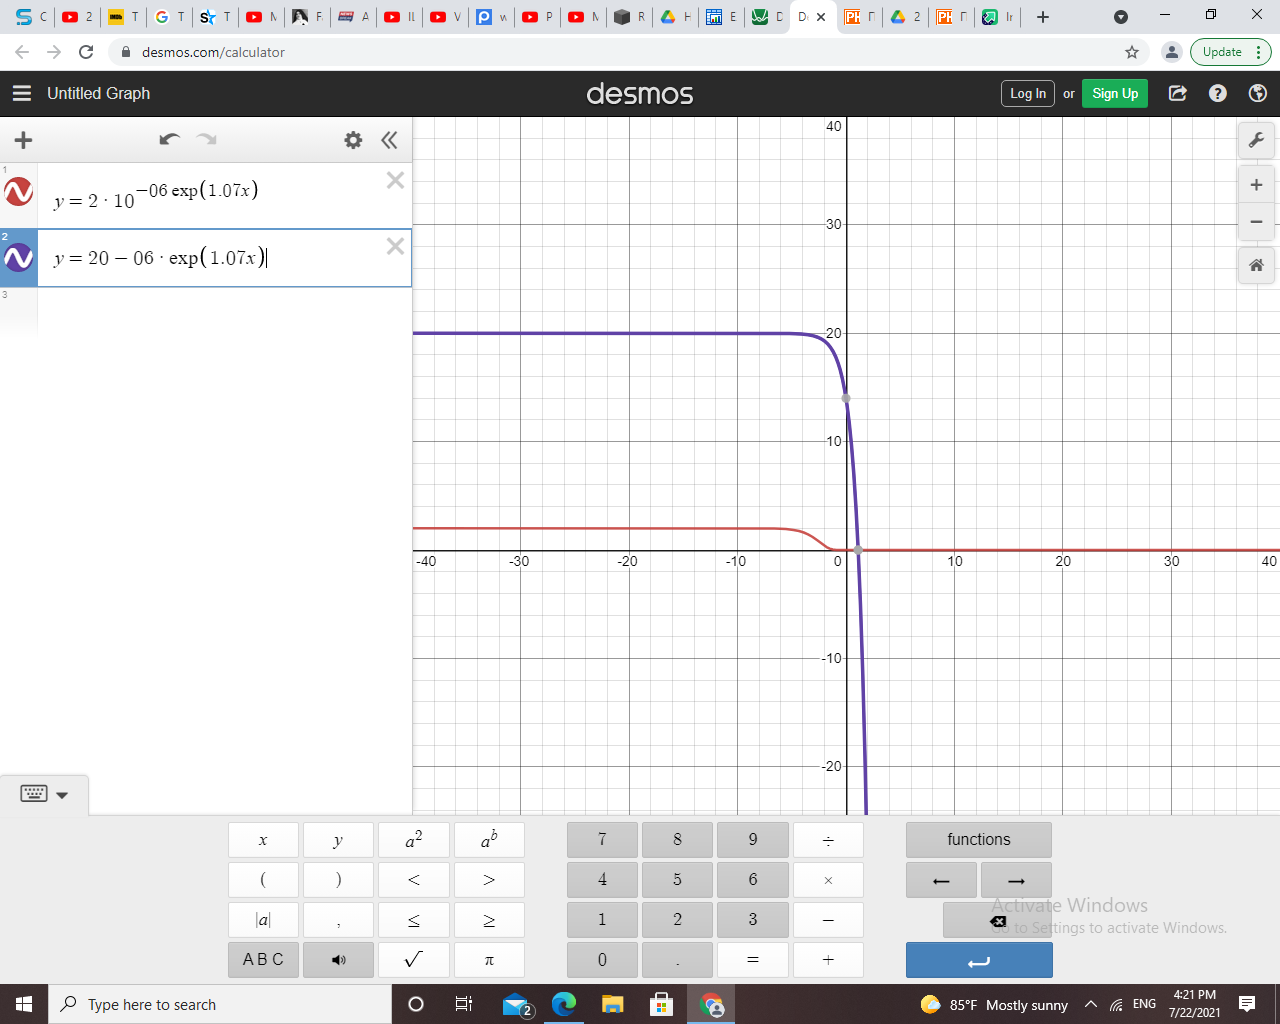Click the greater-than-or-equal key
This screenshot has width=1280, height=1024.
pos(489,920)
